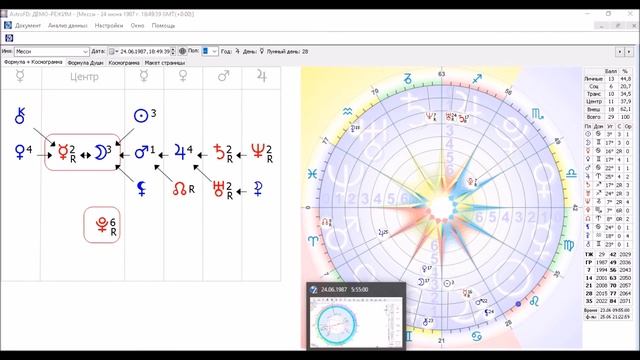Open the Помощь menu
The width and height of the screenshot is (640, 360).
pos(163,25)
